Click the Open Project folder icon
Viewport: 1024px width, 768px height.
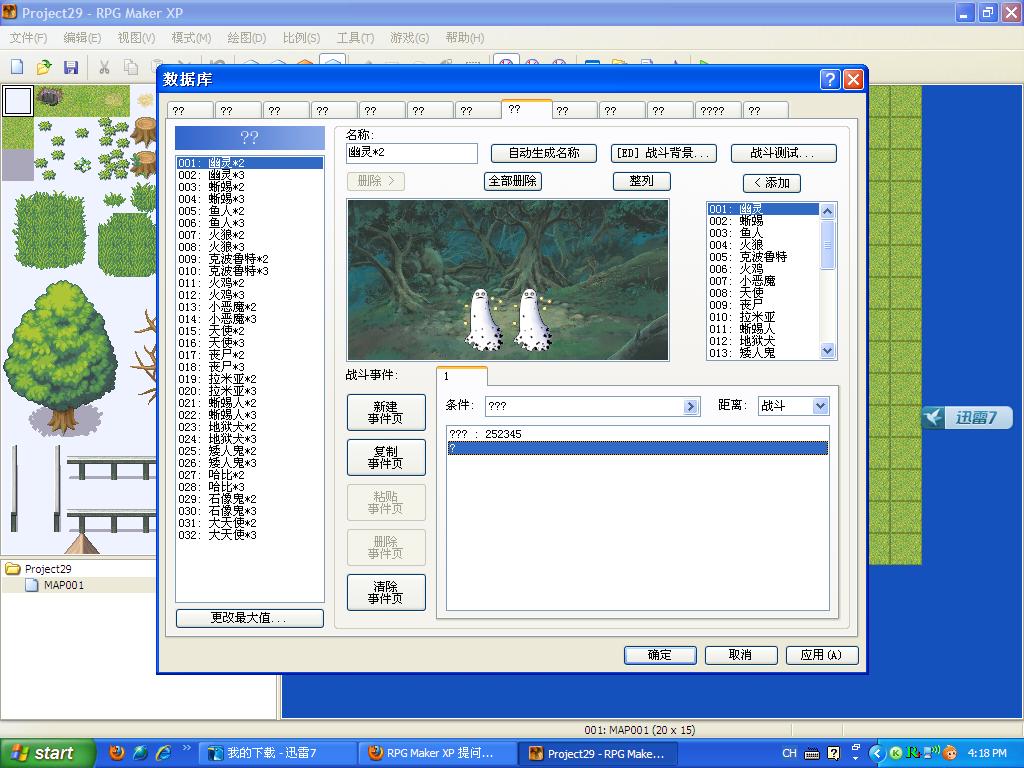[44, 67]
